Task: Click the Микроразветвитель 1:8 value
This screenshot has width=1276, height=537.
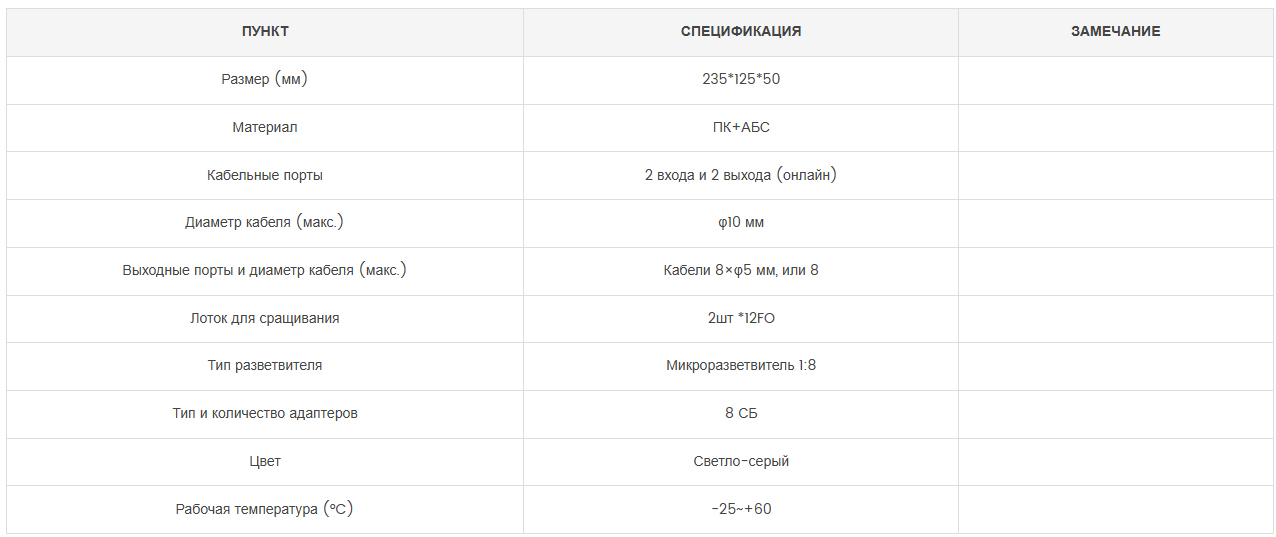Action: tap(741, 366)
